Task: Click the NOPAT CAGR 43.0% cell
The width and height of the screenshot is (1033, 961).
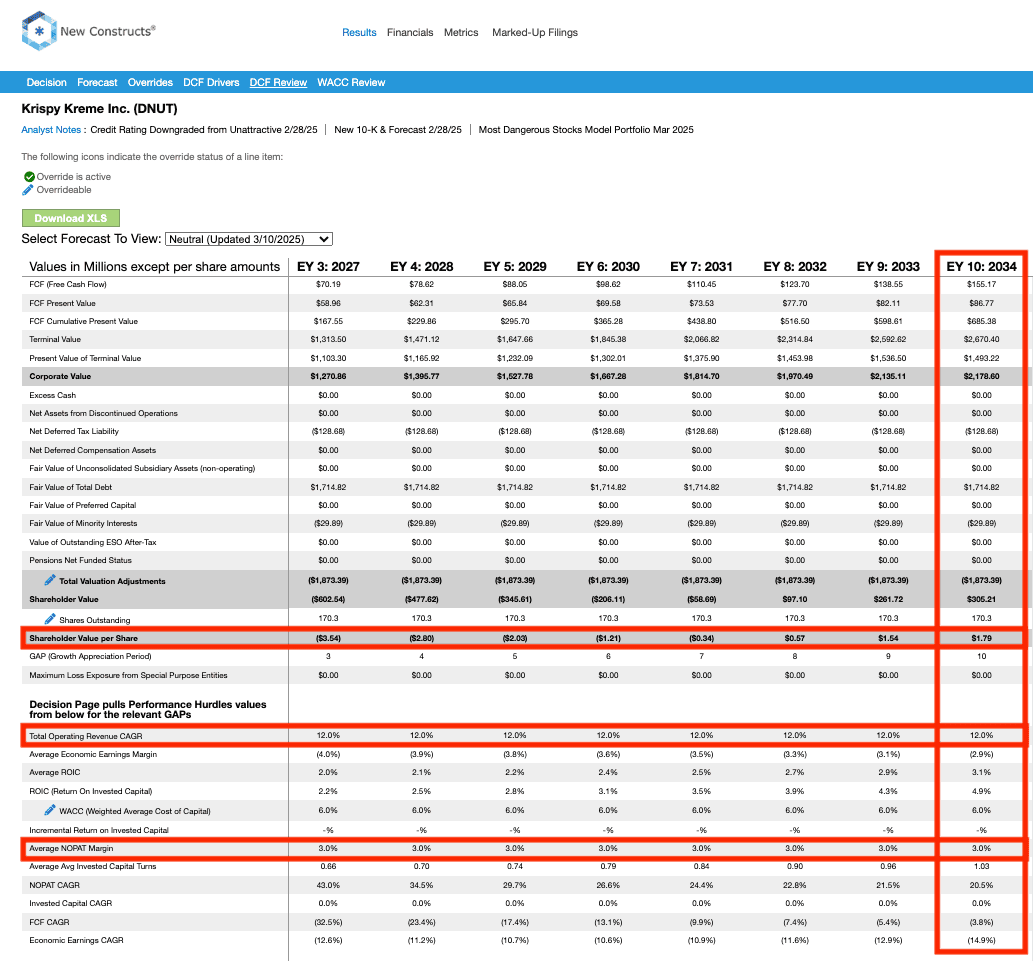Action: pos(328,885)
